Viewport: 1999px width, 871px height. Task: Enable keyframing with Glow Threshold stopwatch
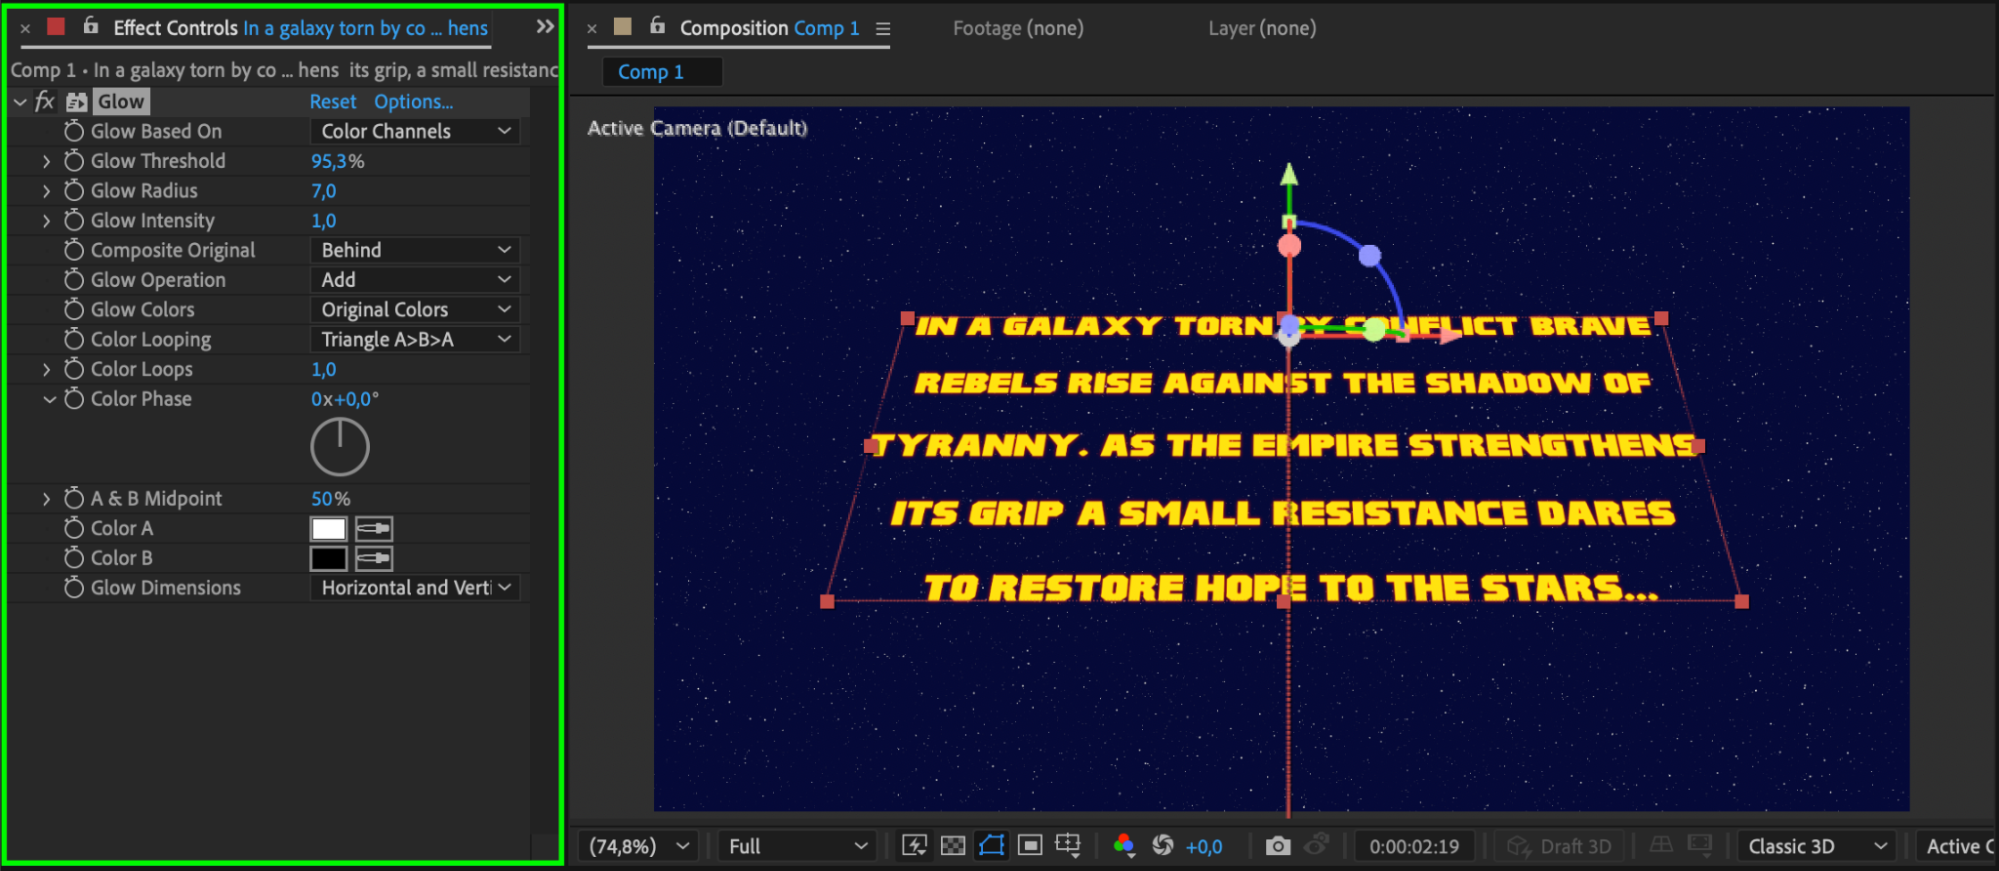(x=74, y=161)
